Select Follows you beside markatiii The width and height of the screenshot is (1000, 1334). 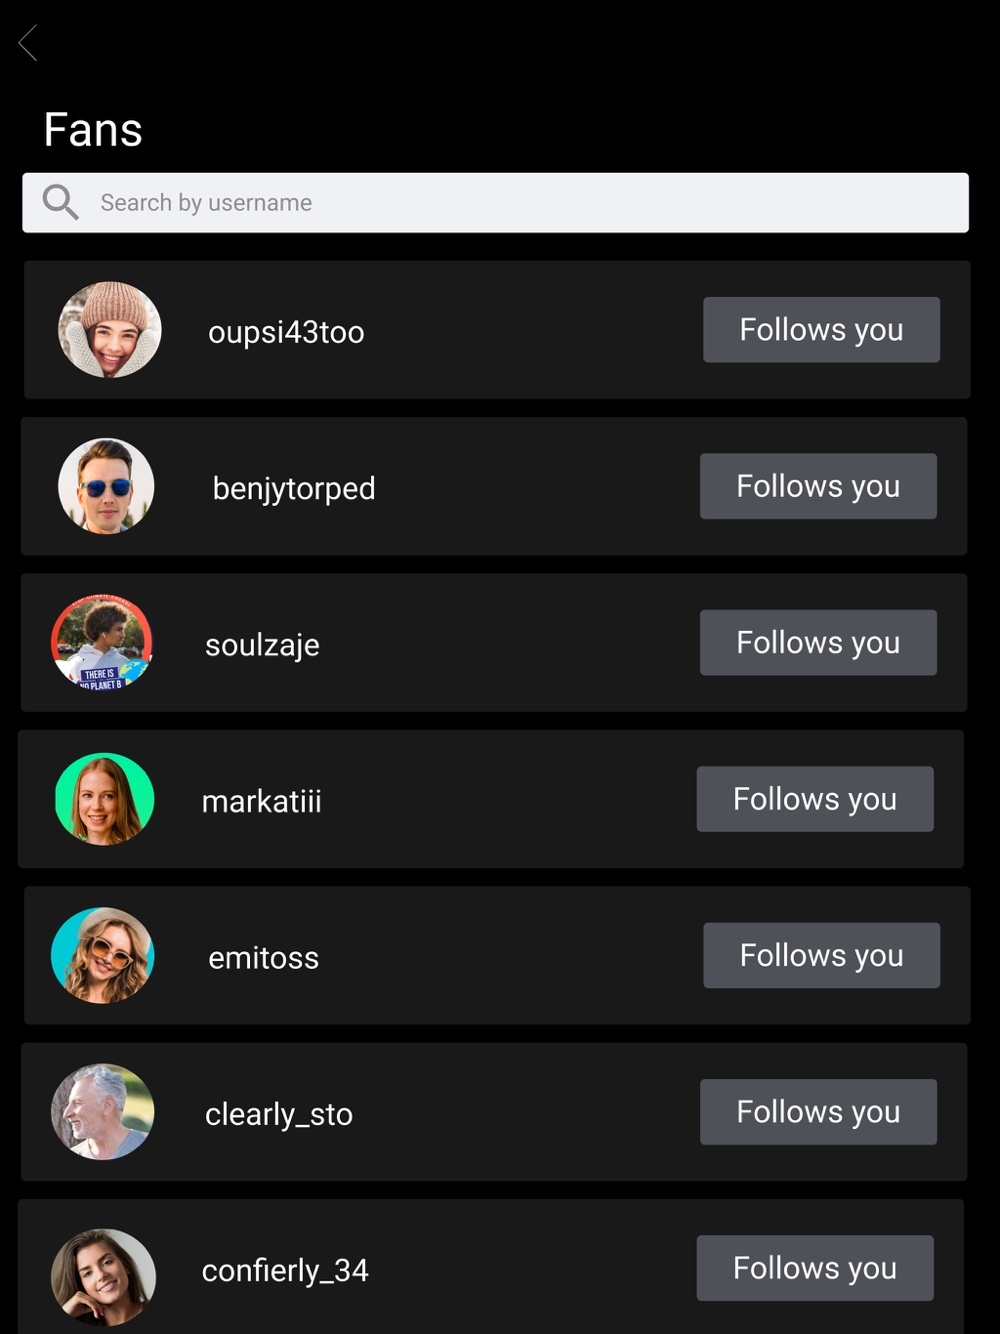point(815,799)
